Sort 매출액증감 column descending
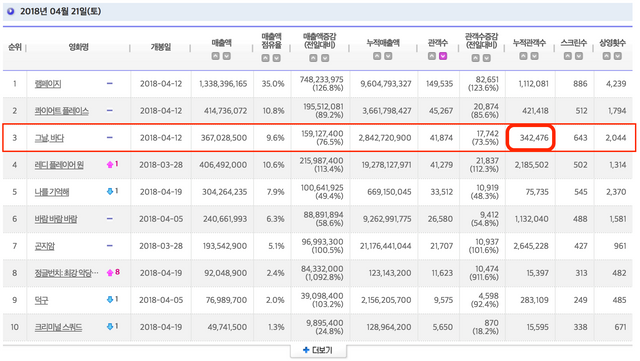The width and height of the screenshot is (640, 361). coord(325,58)
